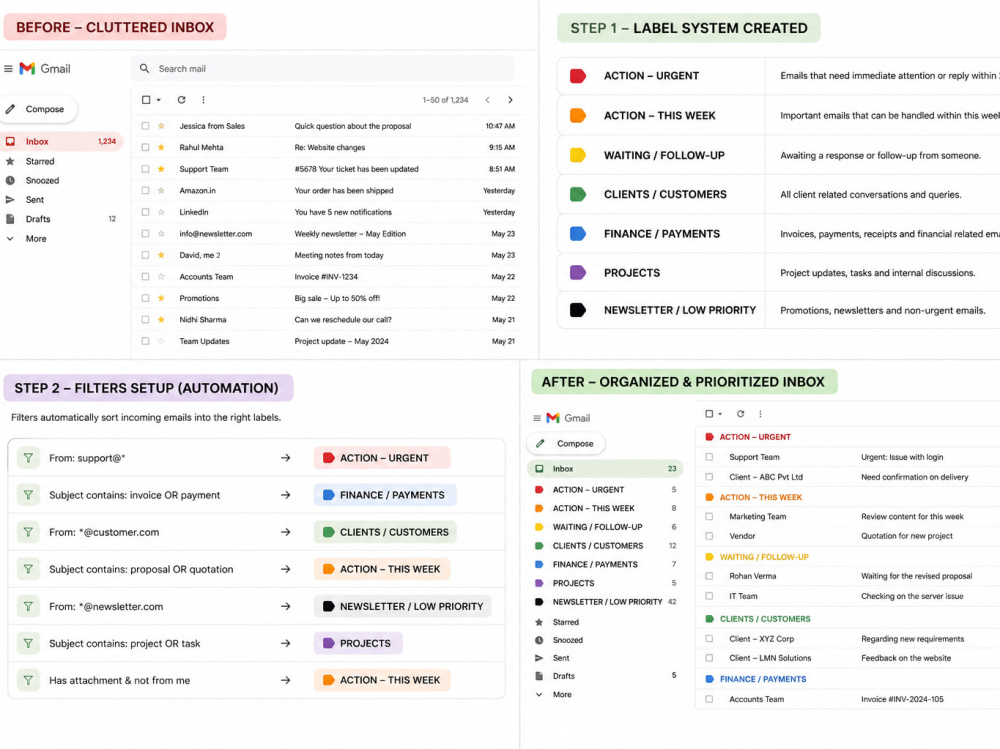Go to the older emails page arrow

[x=510, y=100]
